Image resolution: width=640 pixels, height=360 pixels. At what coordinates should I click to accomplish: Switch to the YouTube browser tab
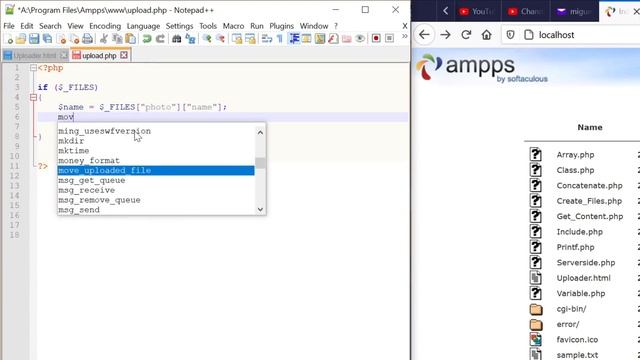(x=476, y=11)
